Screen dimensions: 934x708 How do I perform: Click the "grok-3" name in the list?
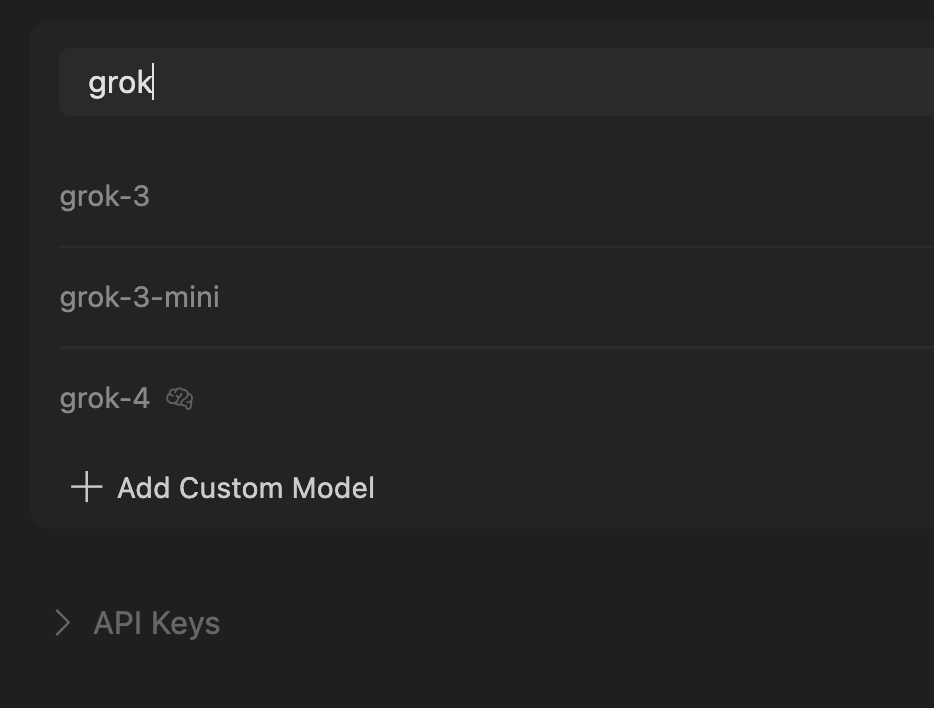click(105, 197)
